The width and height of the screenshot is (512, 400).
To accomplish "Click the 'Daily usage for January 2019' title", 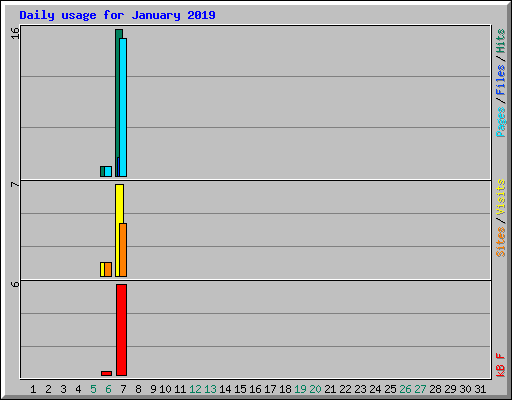I will coord(117,15).
